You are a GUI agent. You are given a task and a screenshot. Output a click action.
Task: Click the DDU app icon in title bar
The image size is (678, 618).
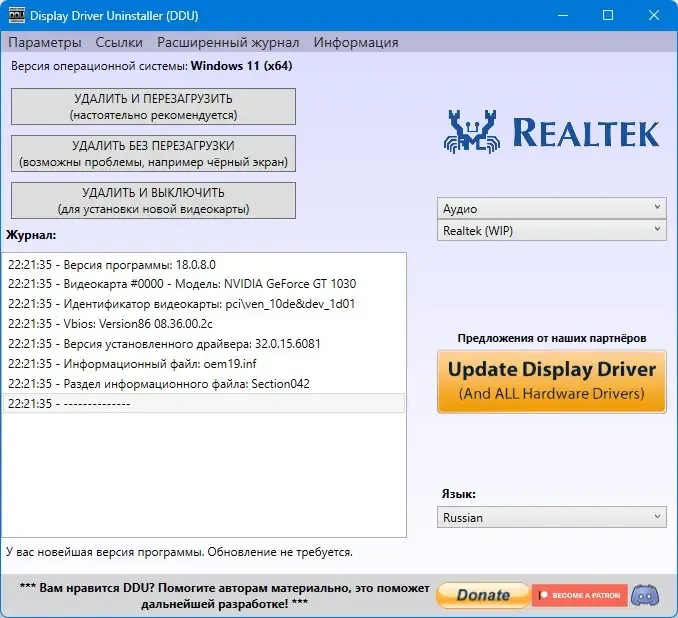click(x=16, y=16)
